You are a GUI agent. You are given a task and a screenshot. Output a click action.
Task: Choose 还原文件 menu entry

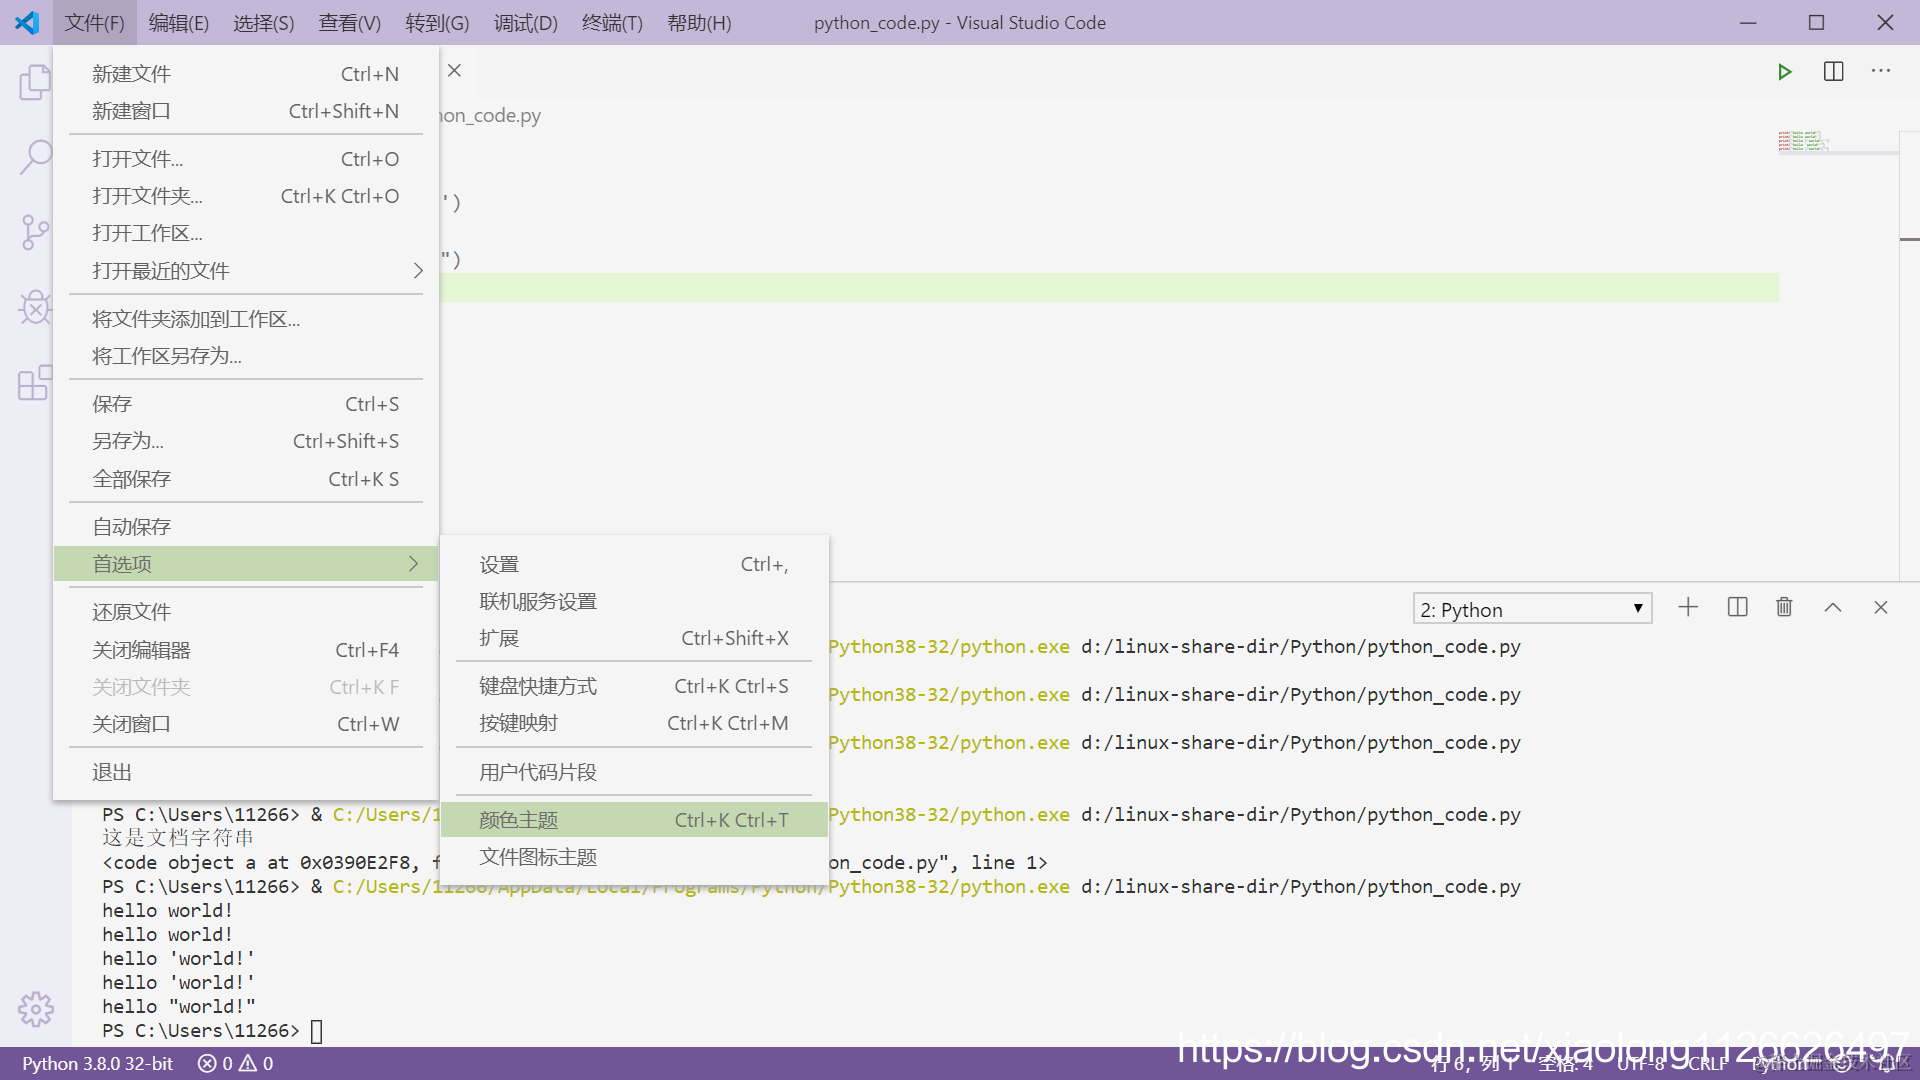point(246,612)
